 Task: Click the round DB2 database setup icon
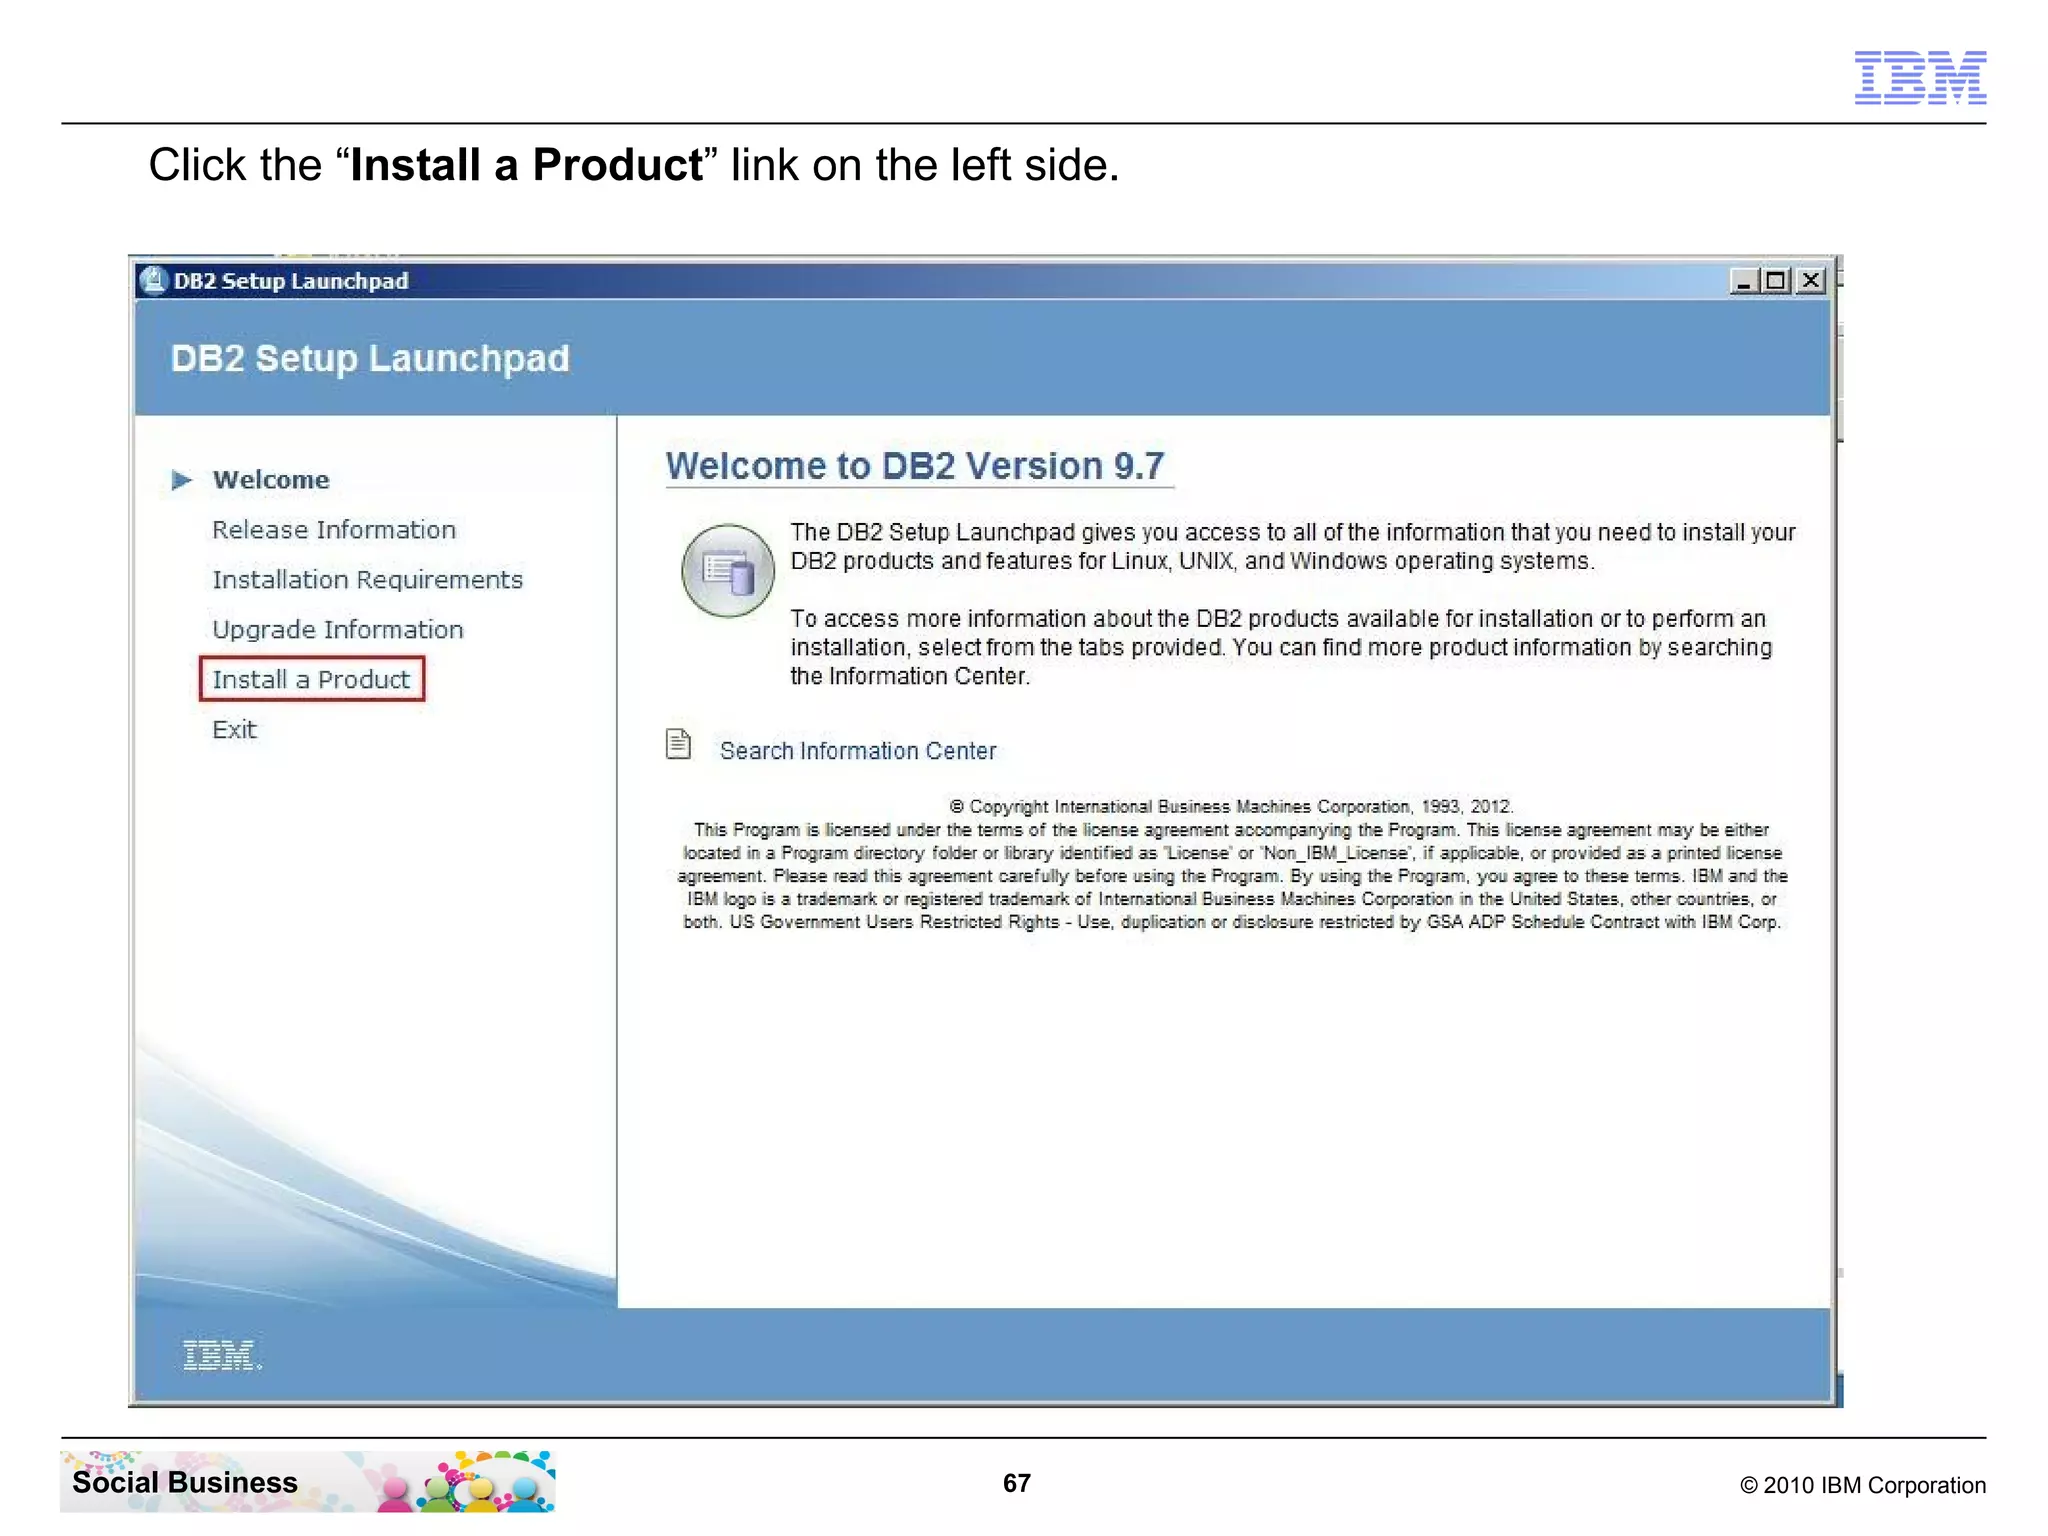(x=728, y=571)
